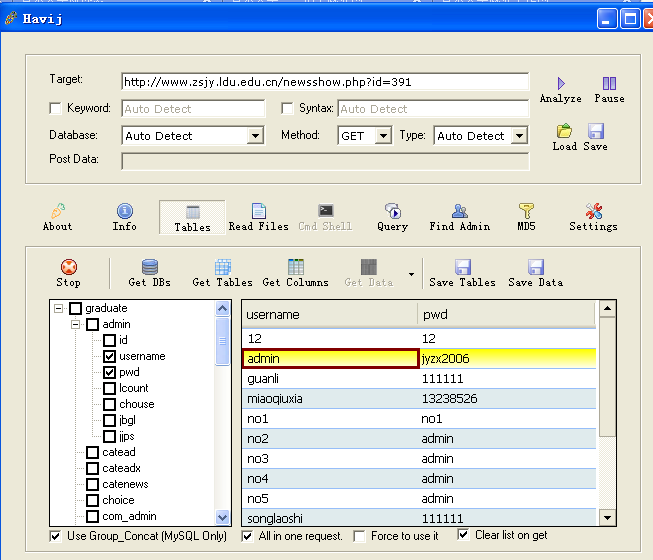
Task: Open the Type dropdown
Action: [x=519, y=136]
